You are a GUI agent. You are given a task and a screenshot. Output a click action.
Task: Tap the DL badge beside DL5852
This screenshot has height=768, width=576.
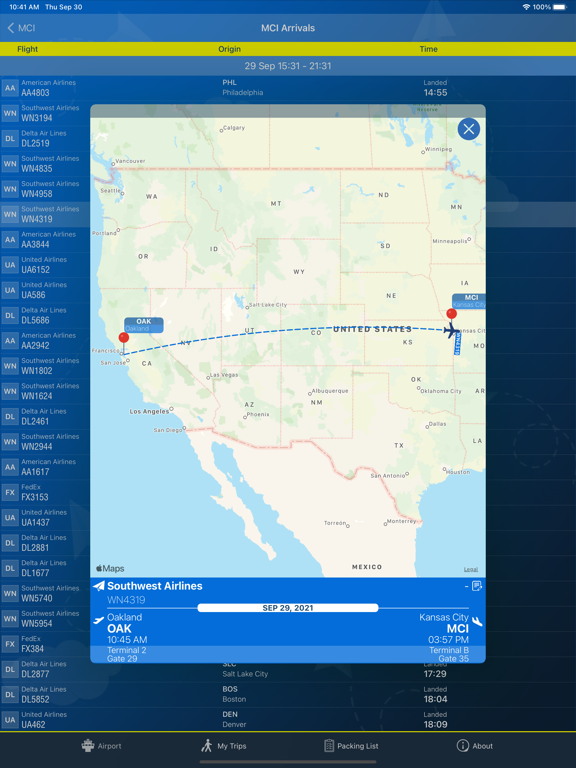click(x=10, y=695)
